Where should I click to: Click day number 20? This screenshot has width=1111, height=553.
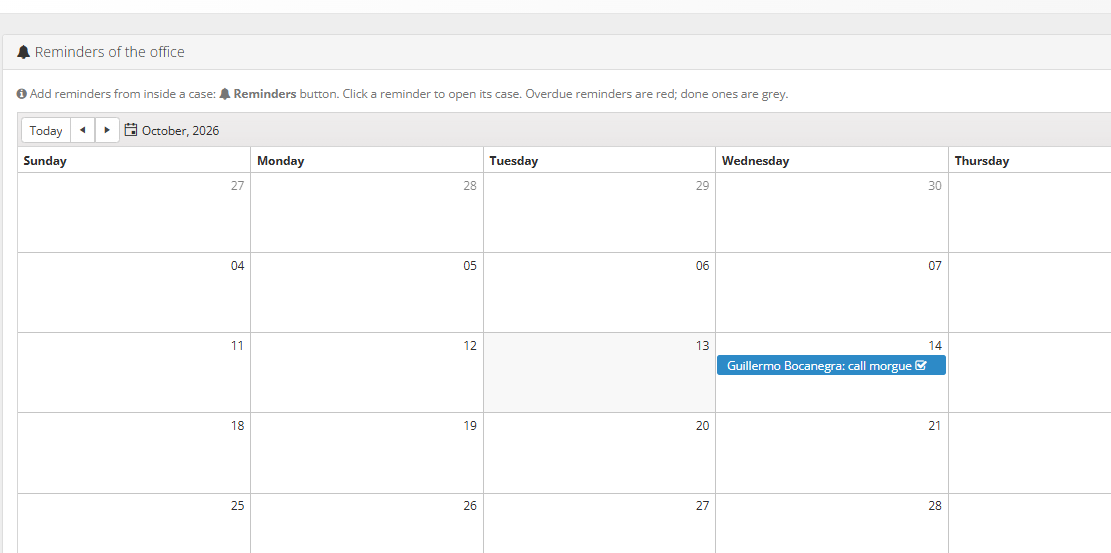702,425
